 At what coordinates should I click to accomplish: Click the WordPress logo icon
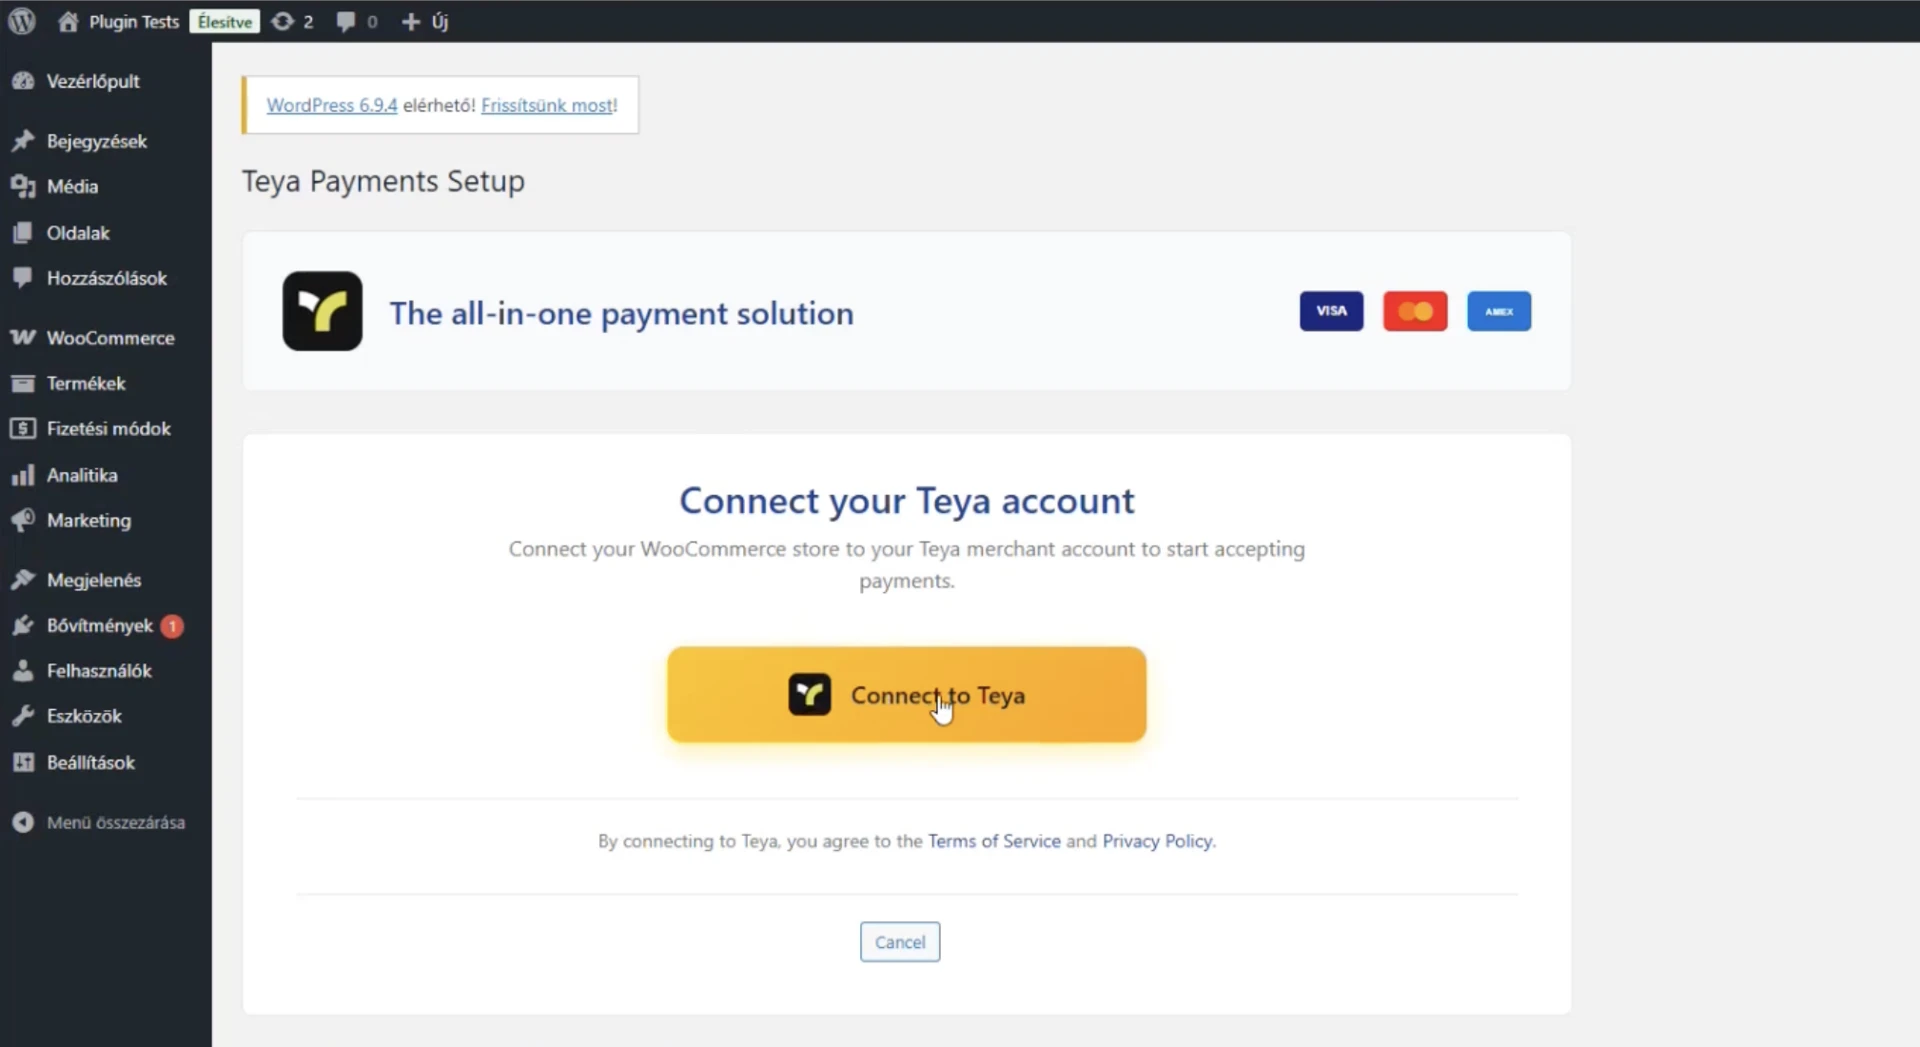22,21
